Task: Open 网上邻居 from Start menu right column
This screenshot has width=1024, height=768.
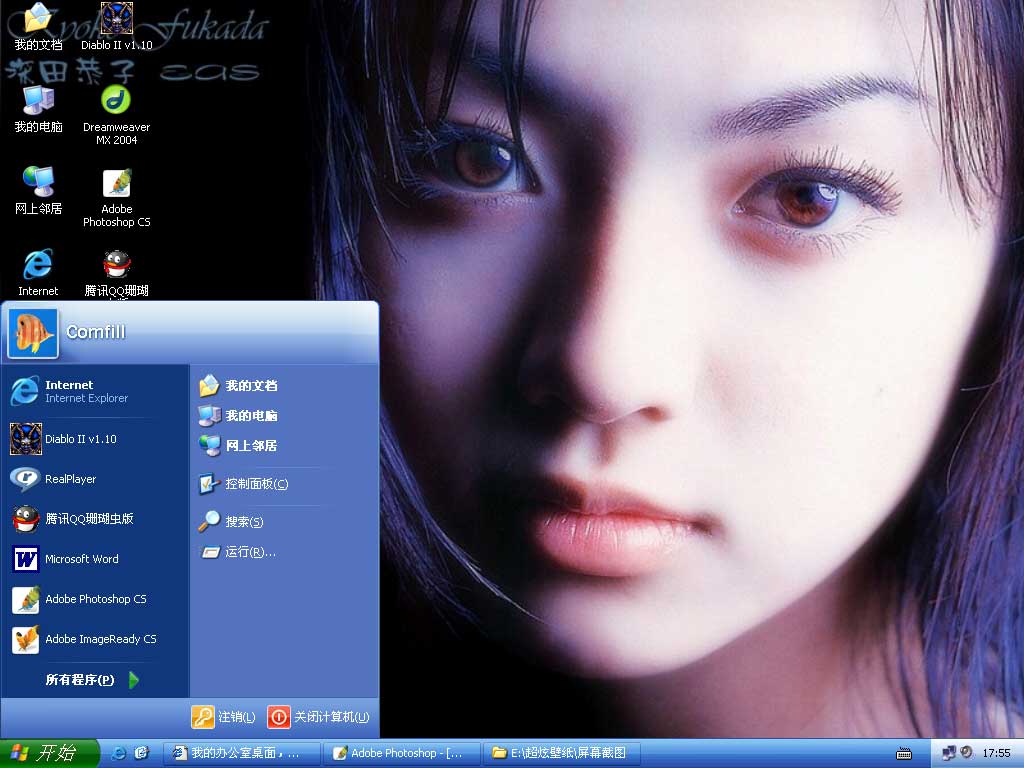Action: 250,446
